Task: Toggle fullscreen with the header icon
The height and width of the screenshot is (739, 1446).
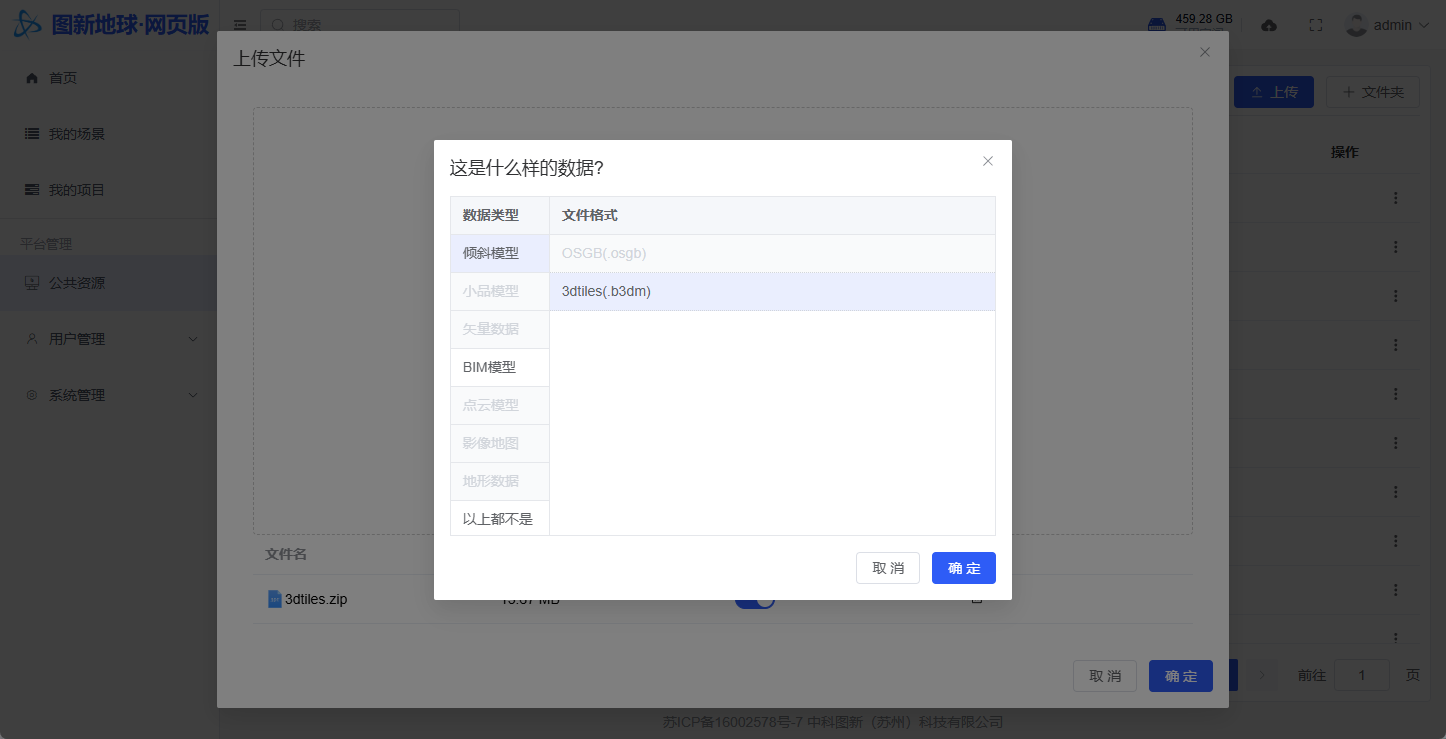Action: (1315, 25)
